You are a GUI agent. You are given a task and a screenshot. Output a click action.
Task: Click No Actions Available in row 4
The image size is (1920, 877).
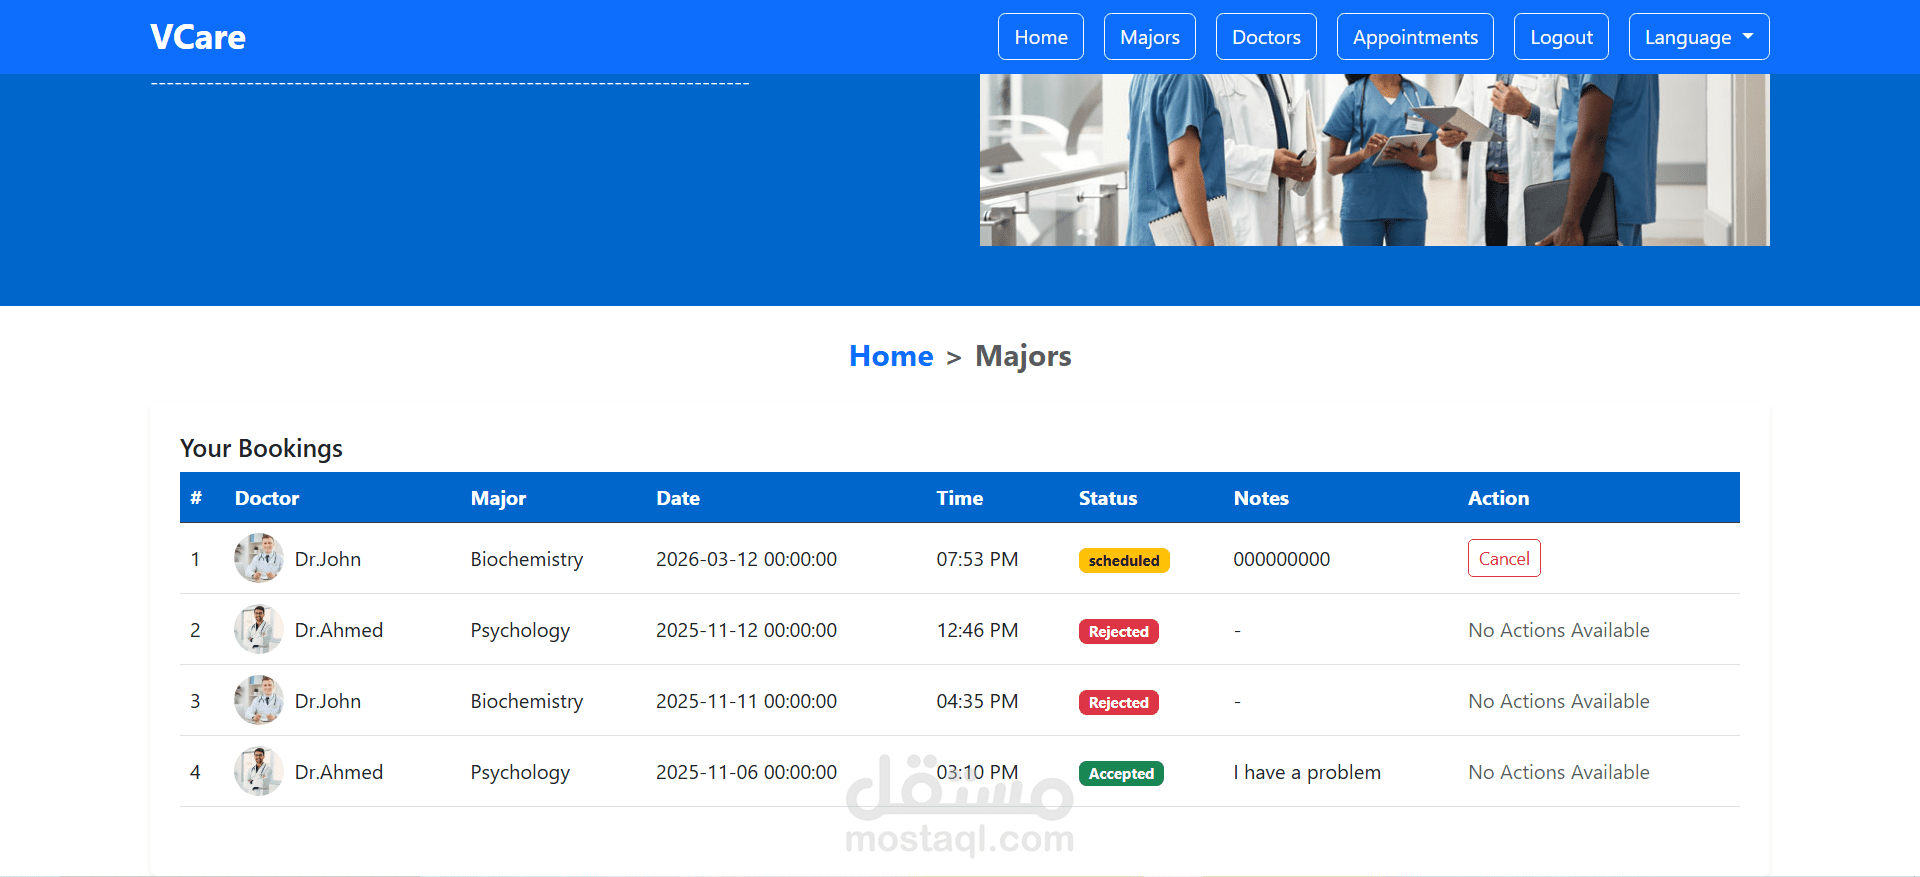point(1559,772)
